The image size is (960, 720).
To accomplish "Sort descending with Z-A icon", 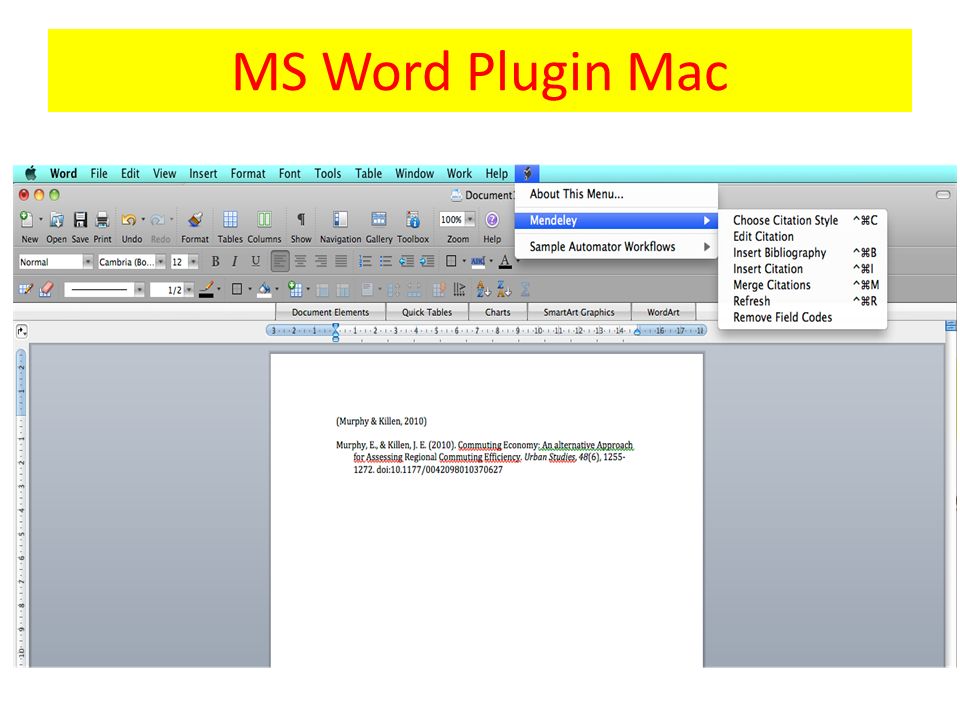I will click(x=504, y=289).
